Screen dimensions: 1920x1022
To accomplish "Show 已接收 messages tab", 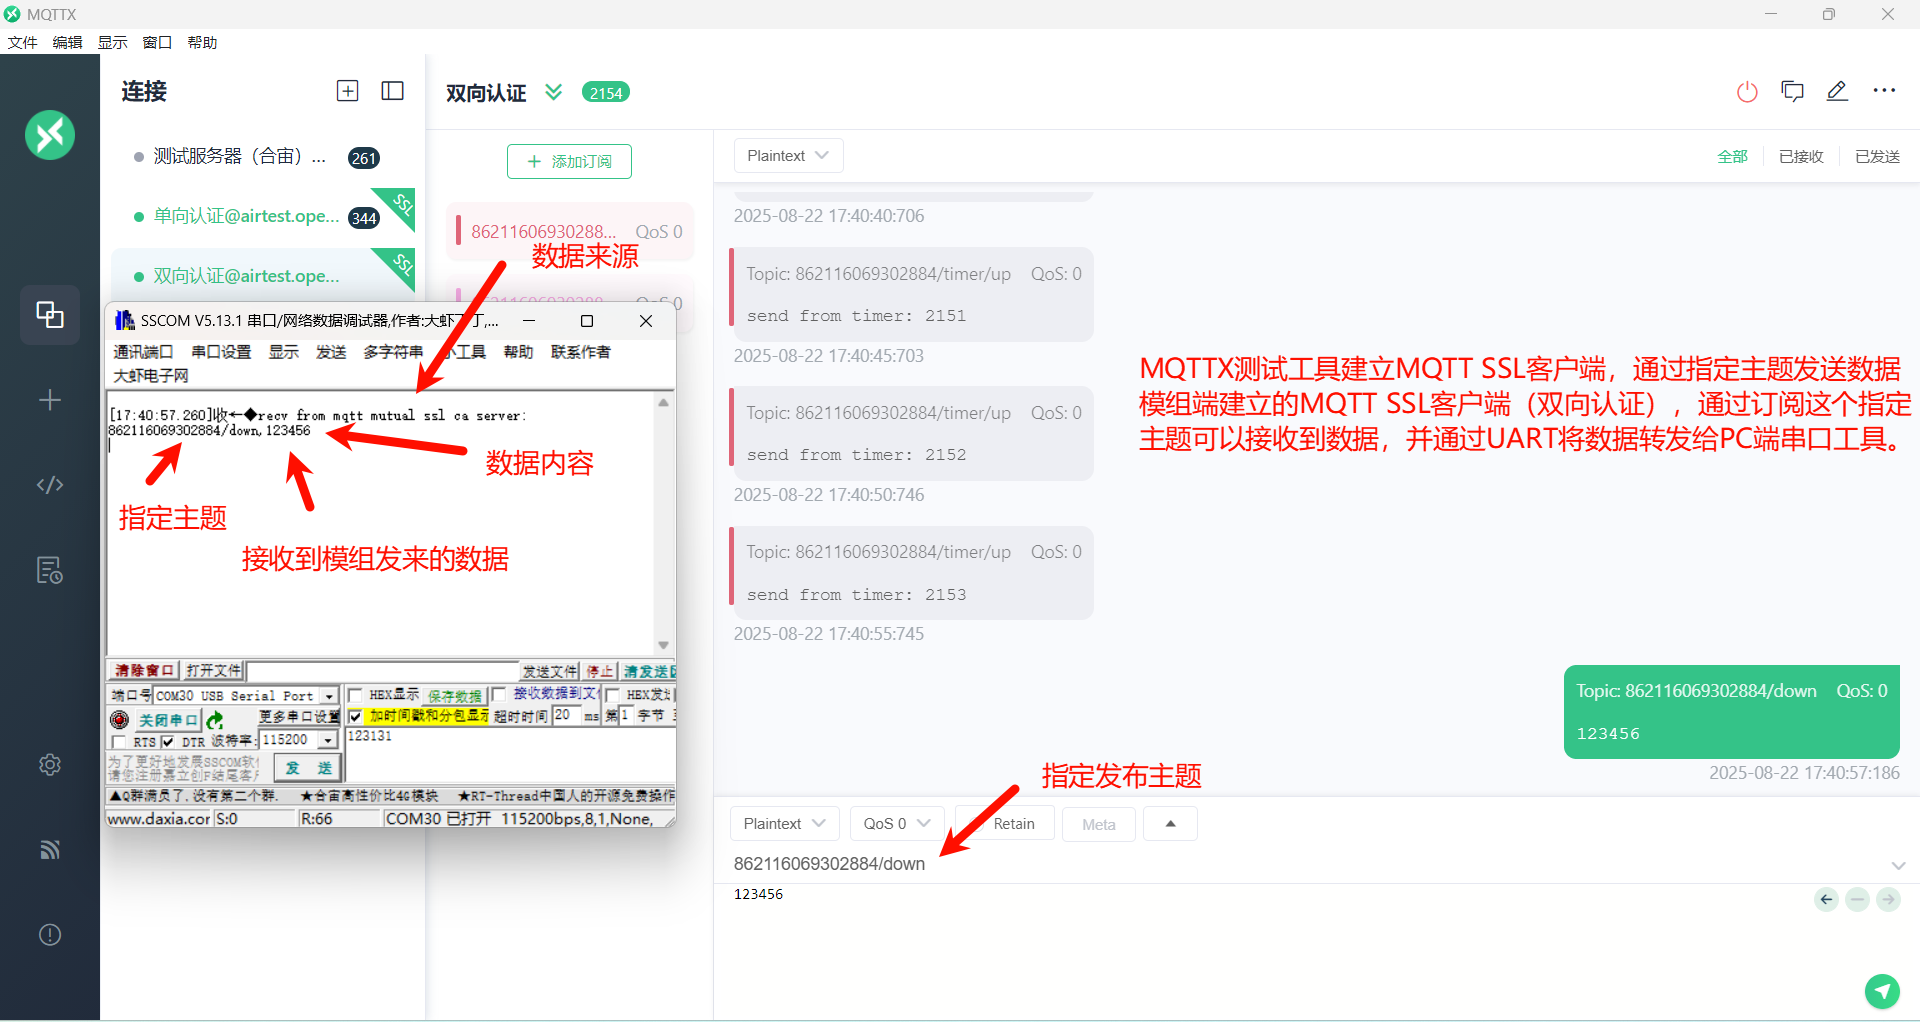I will coord(1801,156).
